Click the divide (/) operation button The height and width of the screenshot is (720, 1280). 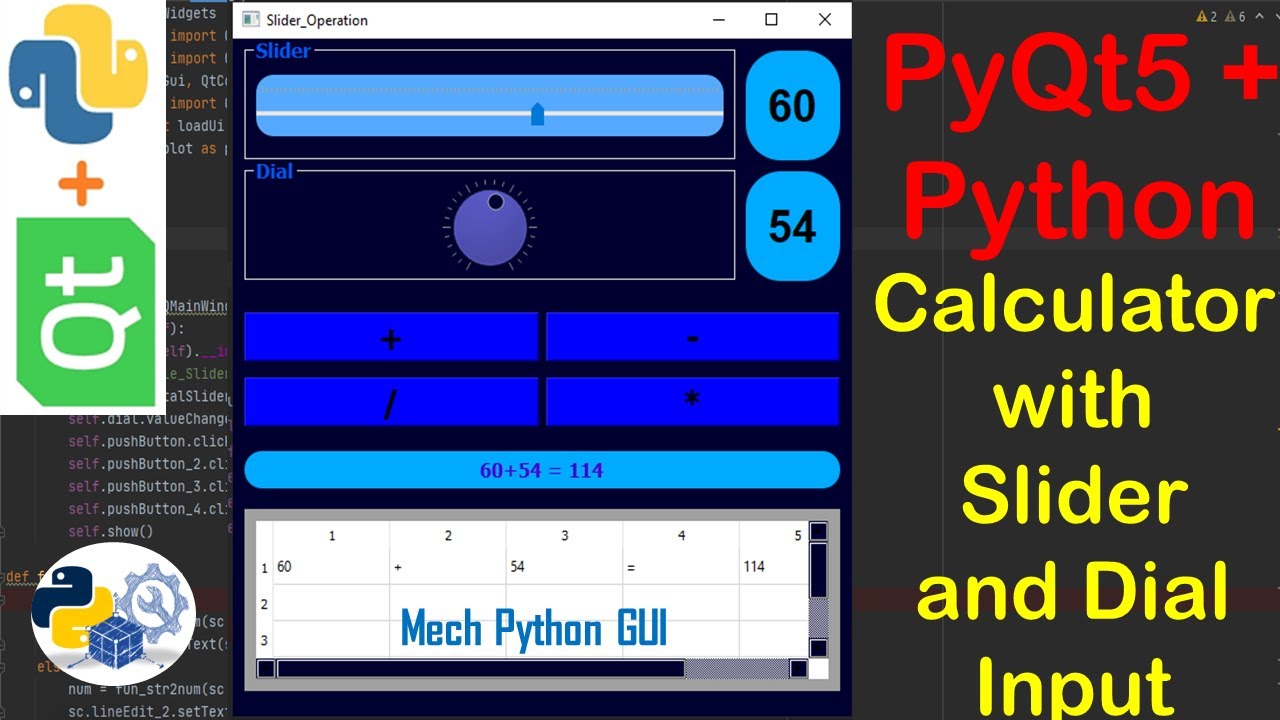tap(391, 402)
